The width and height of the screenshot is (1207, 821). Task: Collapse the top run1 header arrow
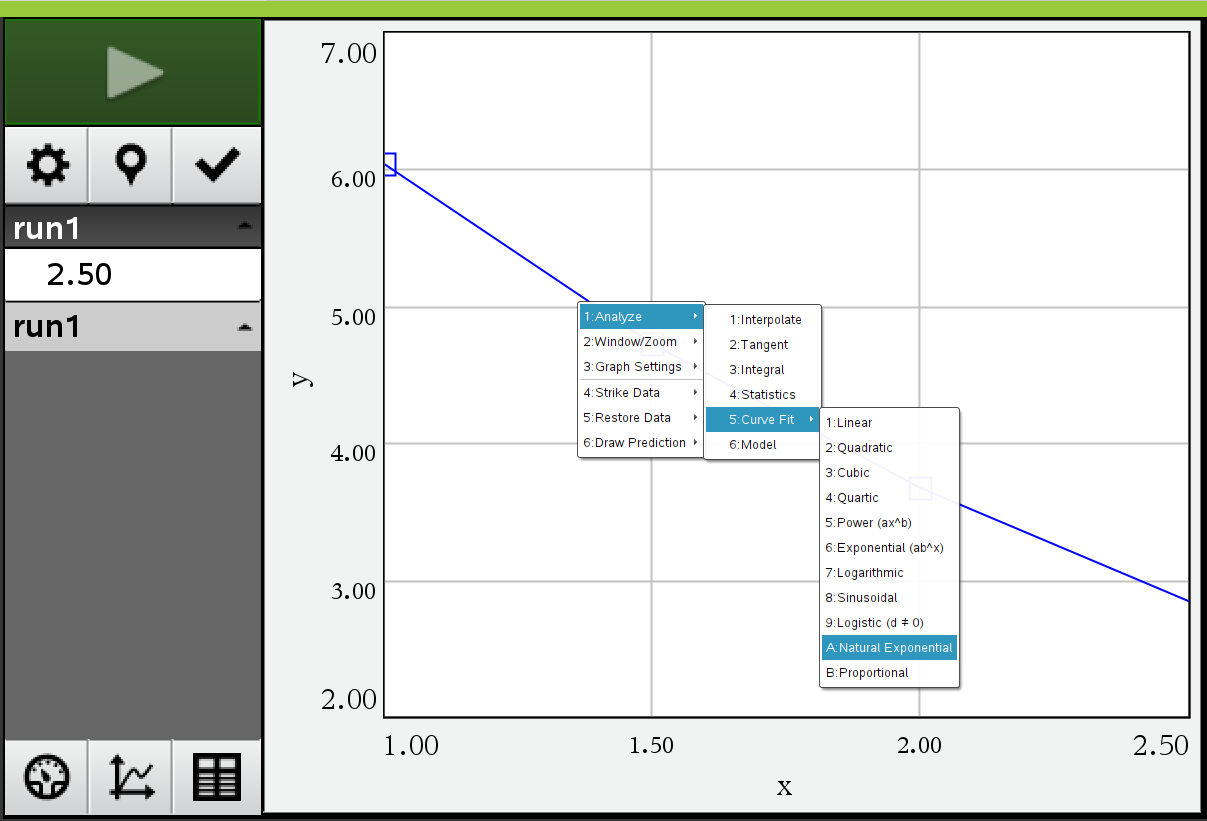pyautogui.click(x=245, y=228)
